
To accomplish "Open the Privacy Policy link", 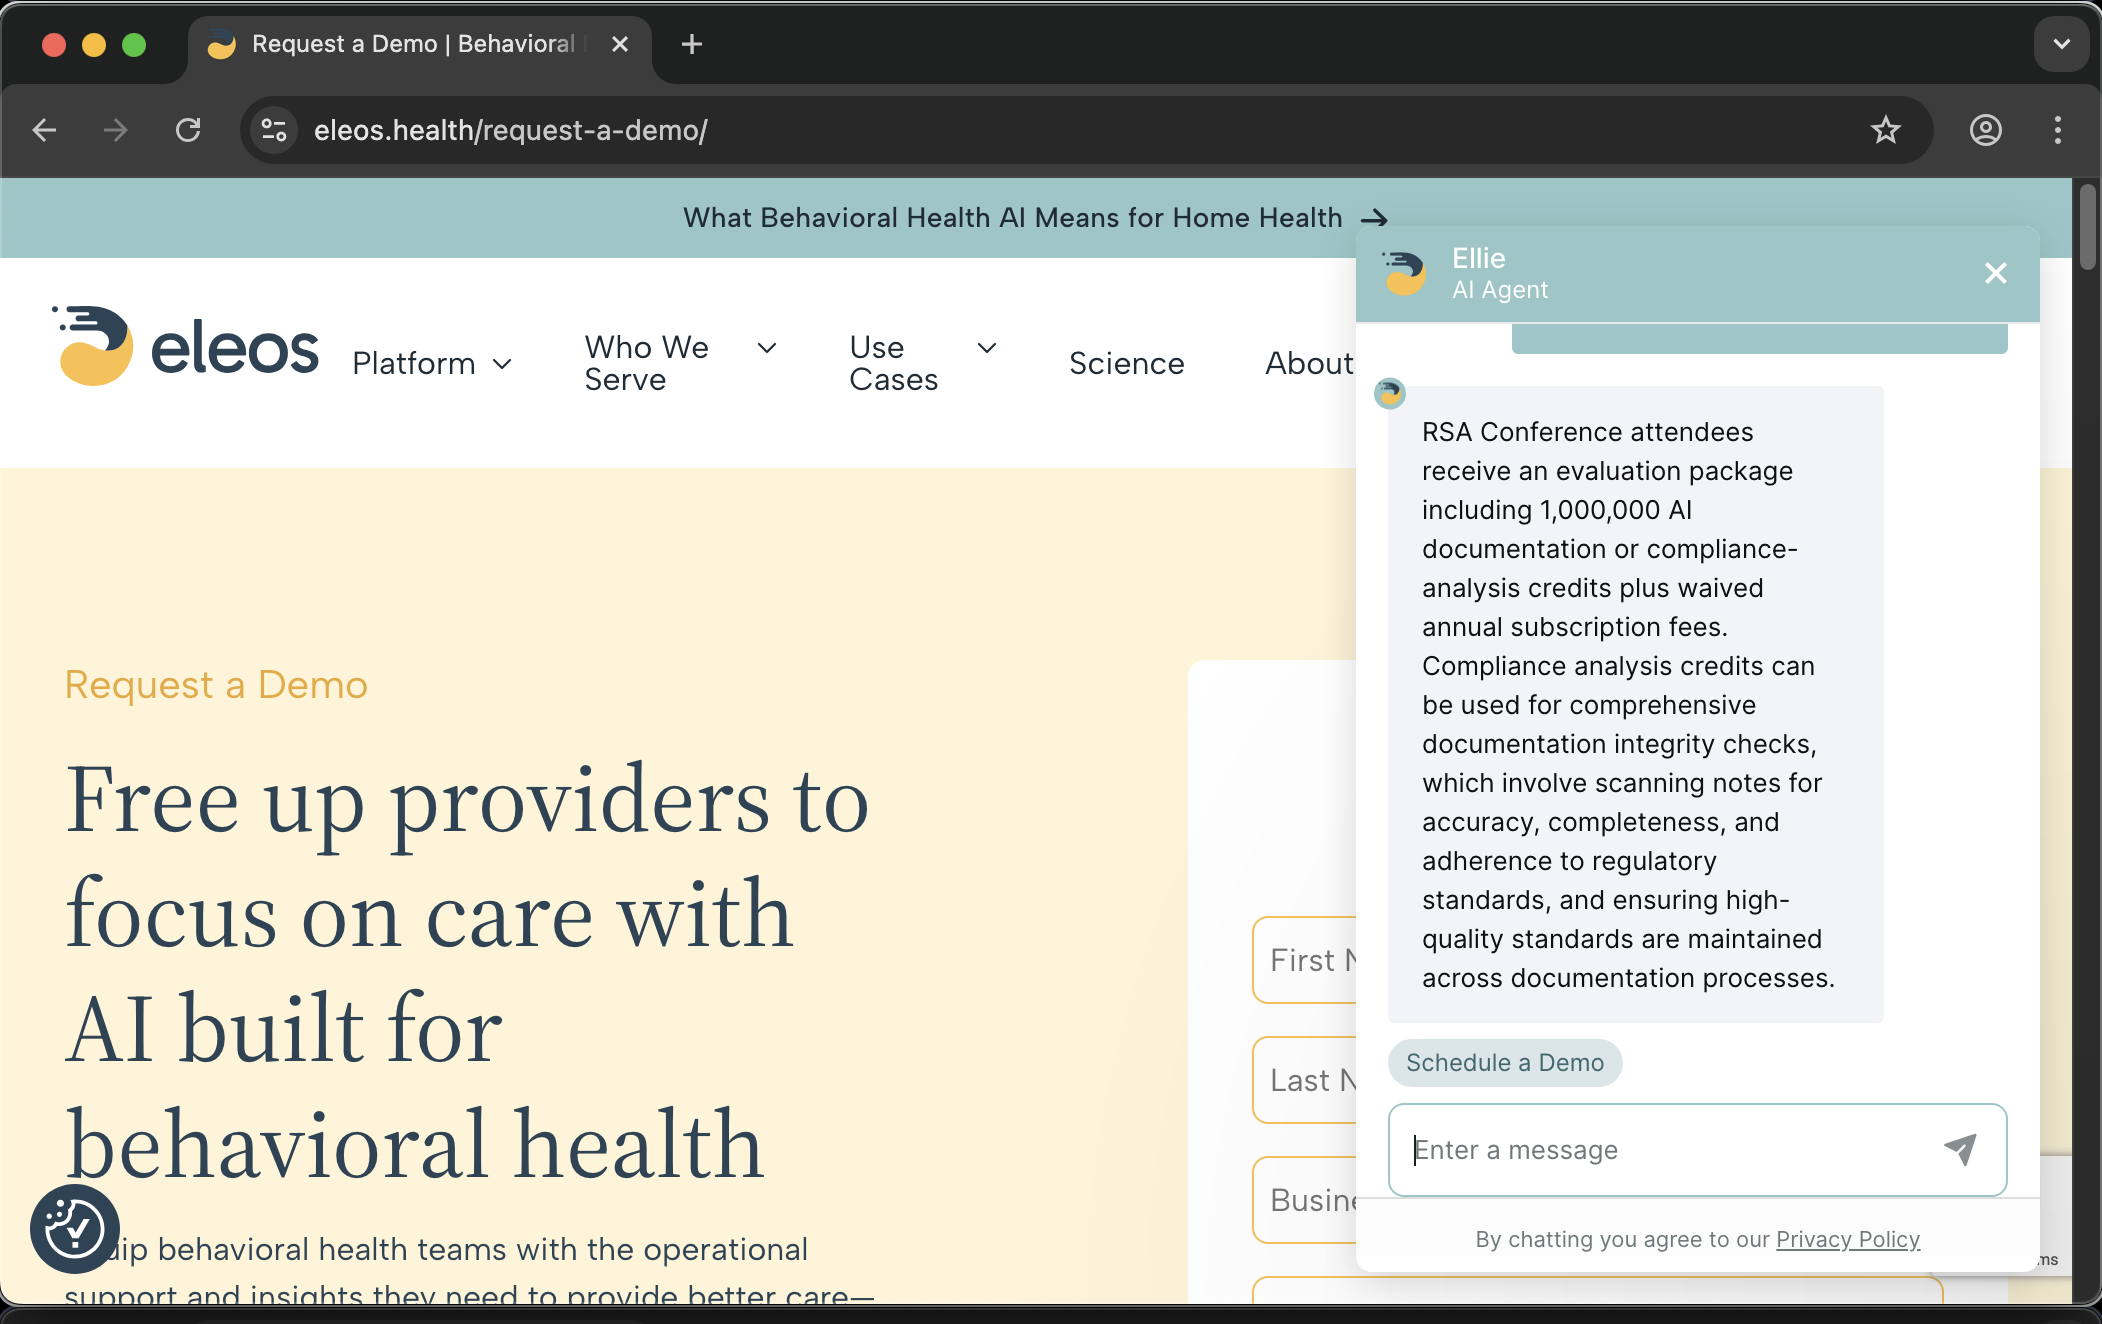I will pos(1847,1238).
